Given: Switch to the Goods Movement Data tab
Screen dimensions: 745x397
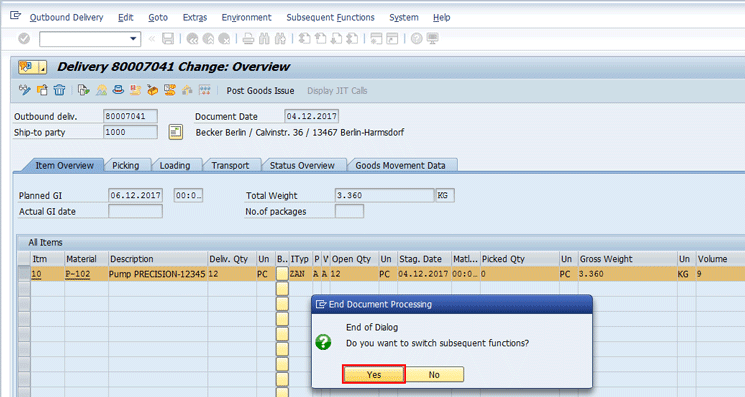Looking at the screenshot, I should click(x=401, y=165).
